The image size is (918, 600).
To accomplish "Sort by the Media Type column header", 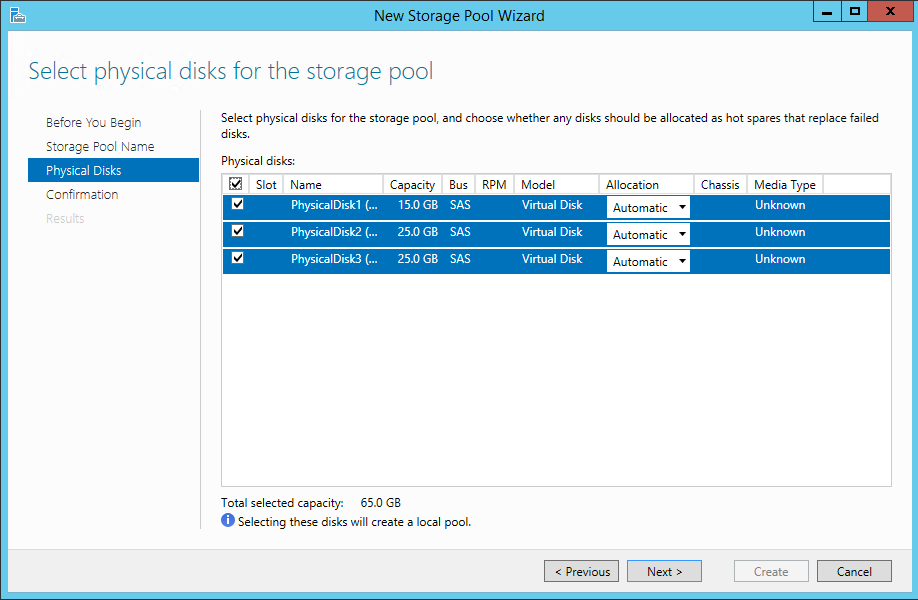I will click(x=785, y=184).
